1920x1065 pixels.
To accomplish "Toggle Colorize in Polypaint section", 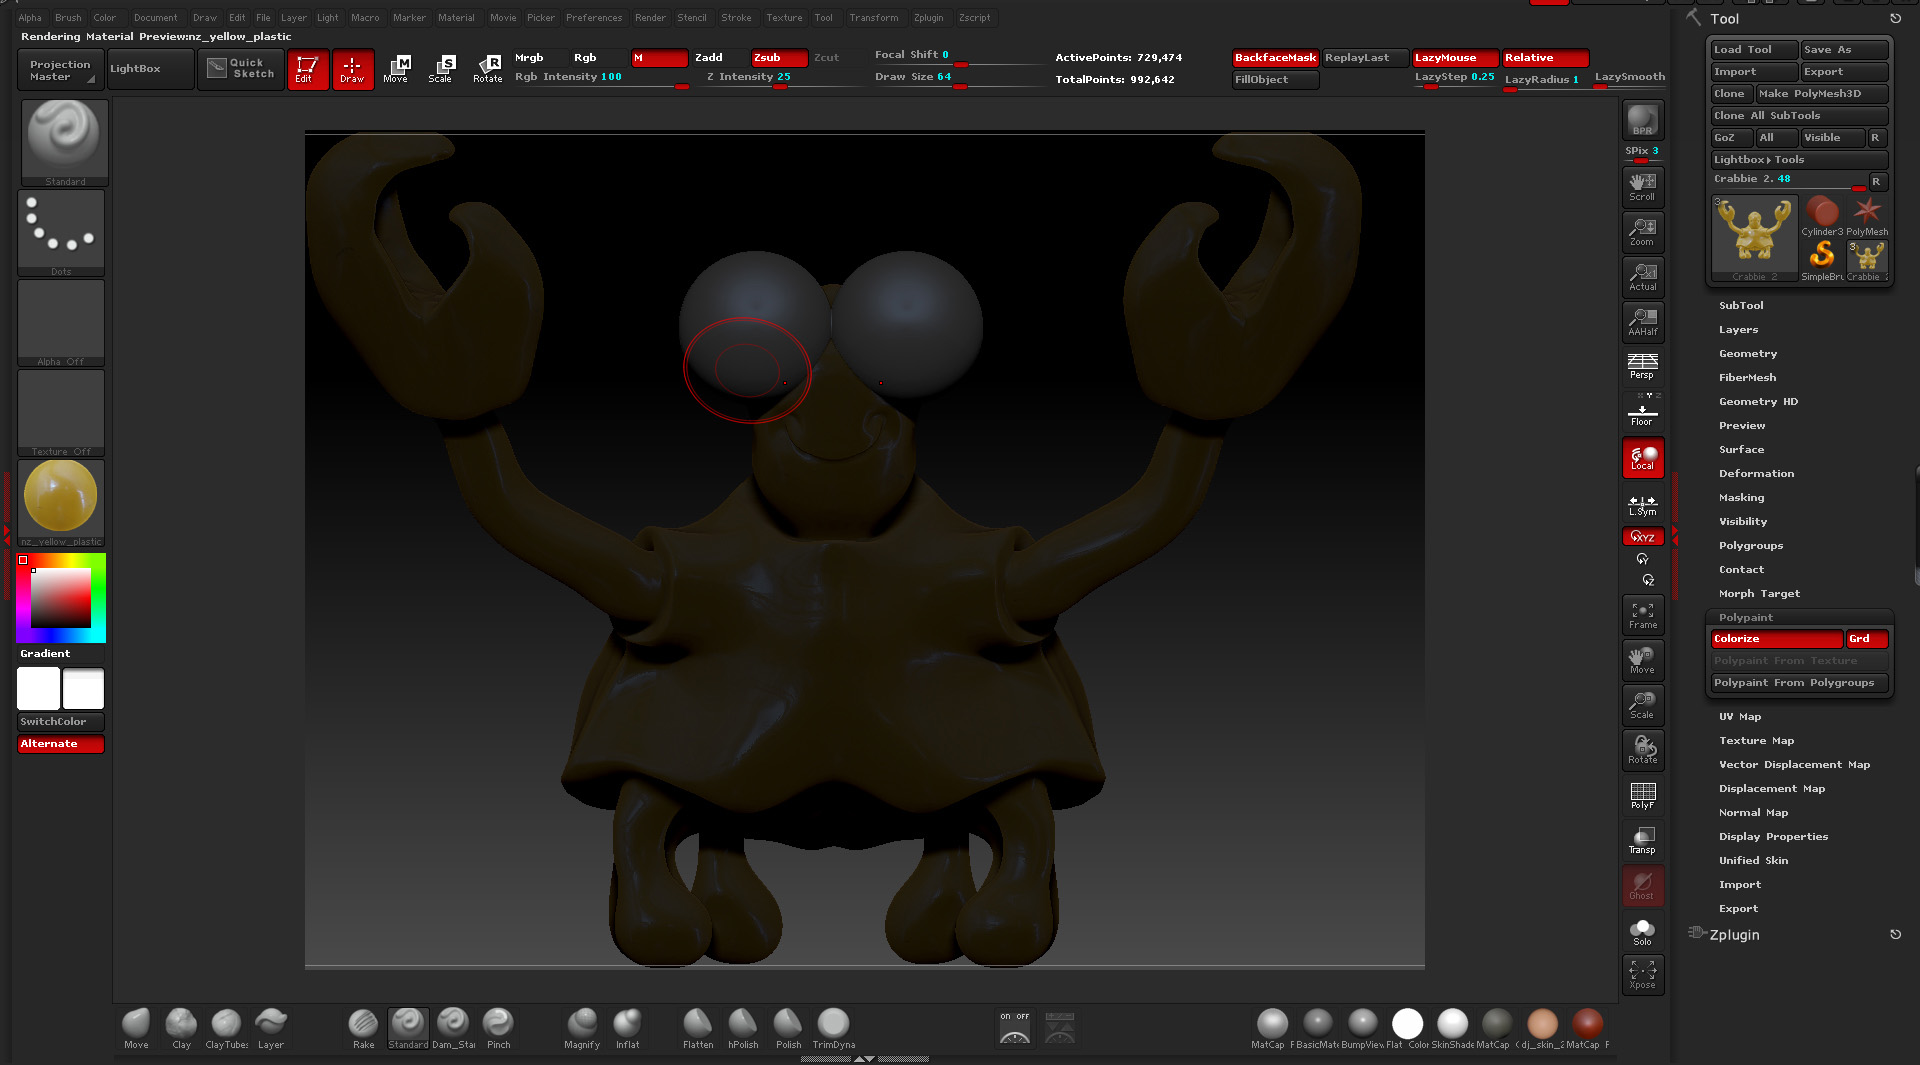I will [x=1776, y=639].
